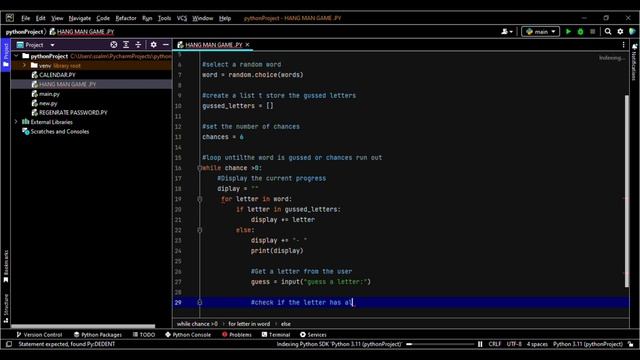Open Structure side tool window
The image size is (640, 360).
pyautogui.click(x=6, y=309)
